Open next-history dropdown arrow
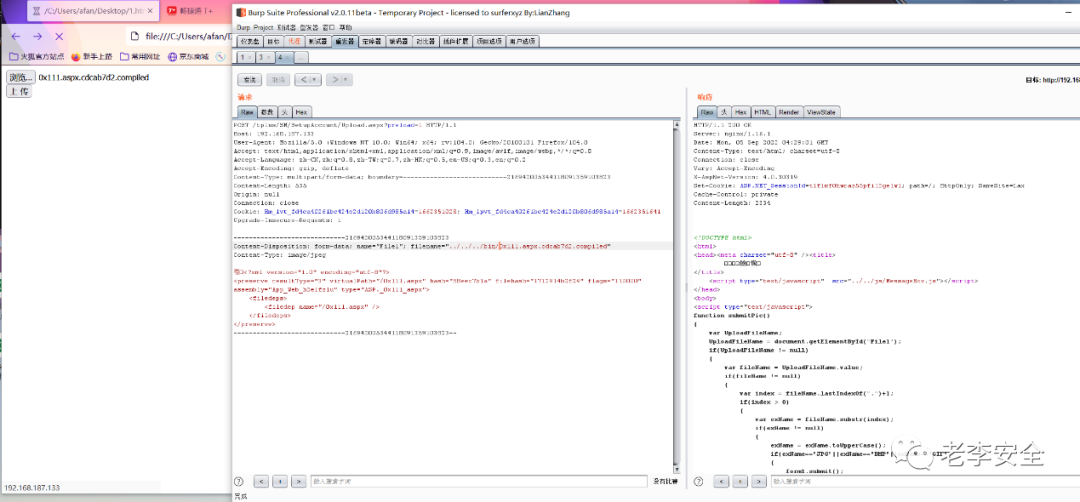Screen dimensions: 1080x502 [x=346, y=80]
